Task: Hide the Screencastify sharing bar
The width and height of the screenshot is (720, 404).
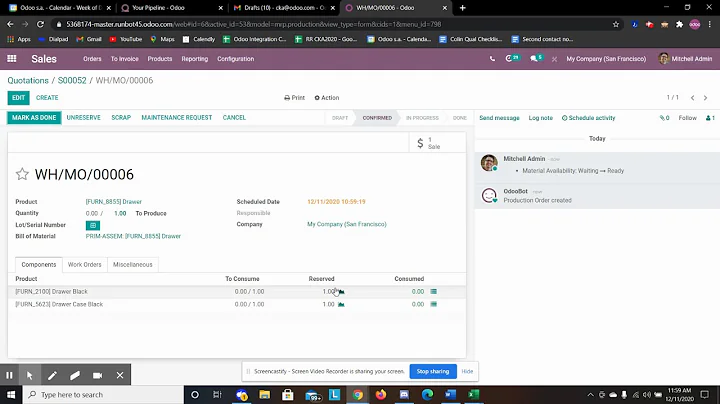Action: (x=467, y=371)
